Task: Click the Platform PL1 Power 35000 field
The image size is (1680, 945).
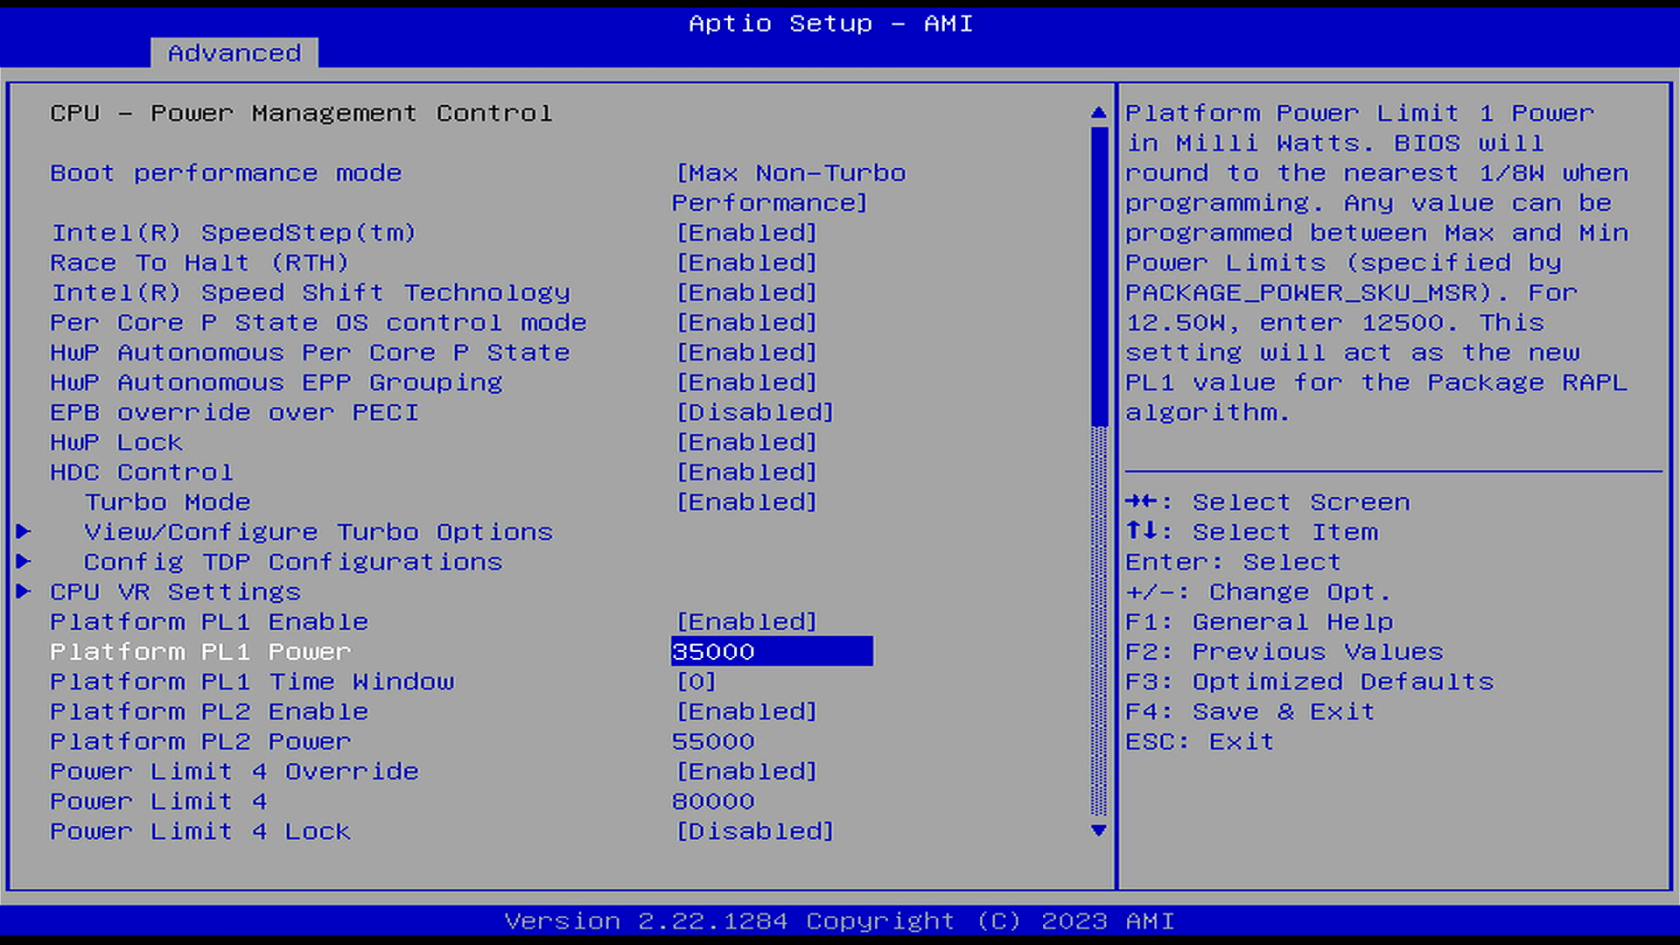Action: tap(771, 652)
